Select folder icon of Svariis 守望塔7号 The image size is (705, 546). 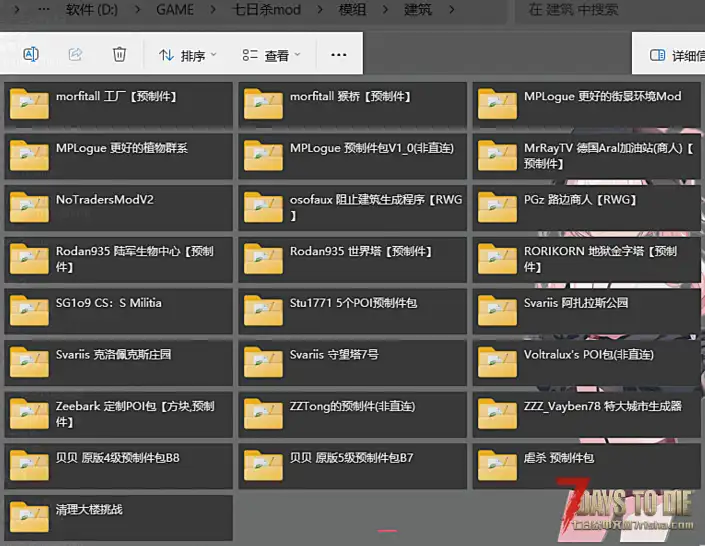click(x=263, y=362)
